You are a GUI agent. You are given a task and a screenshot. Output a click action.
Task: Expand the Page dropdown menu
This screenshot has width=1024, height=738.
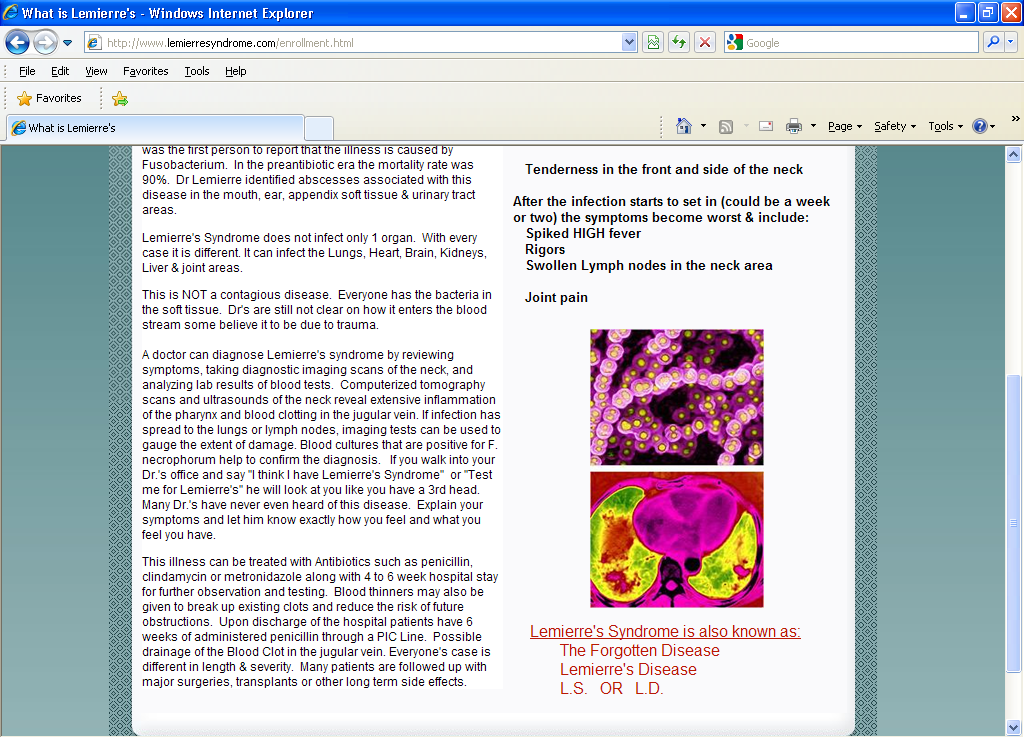[845, 127]
